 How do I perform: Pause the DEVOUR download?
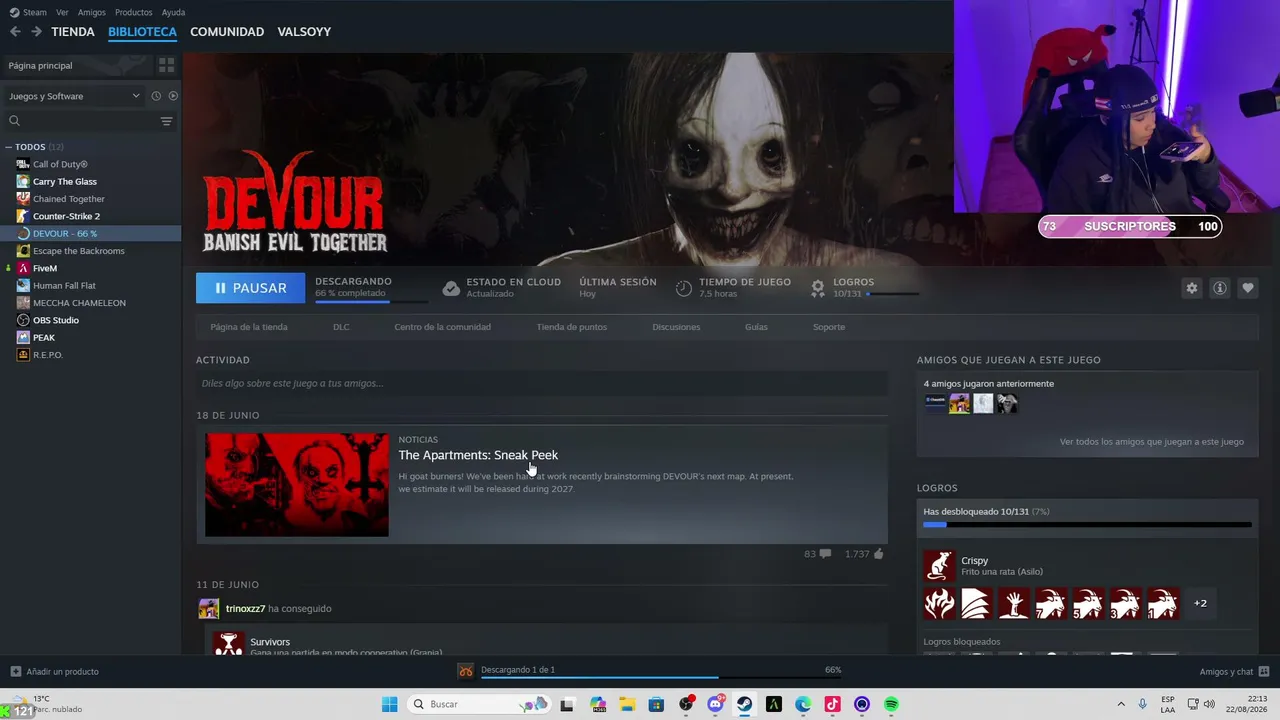click(x=250, y=288)
